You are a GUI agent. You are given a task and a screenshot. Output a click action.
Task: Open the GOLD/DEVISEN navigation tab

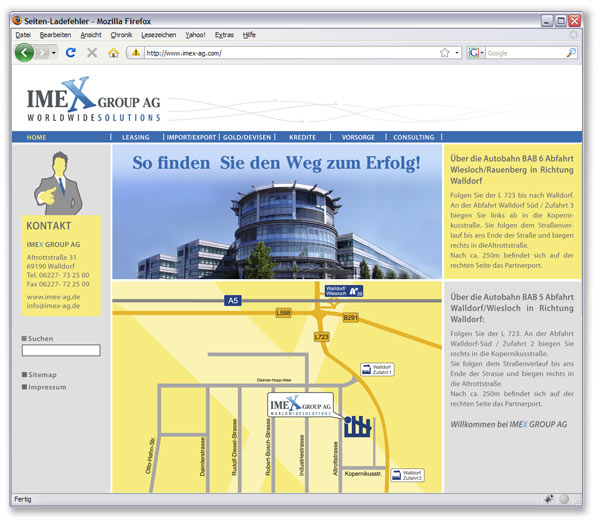pos(247,137)
